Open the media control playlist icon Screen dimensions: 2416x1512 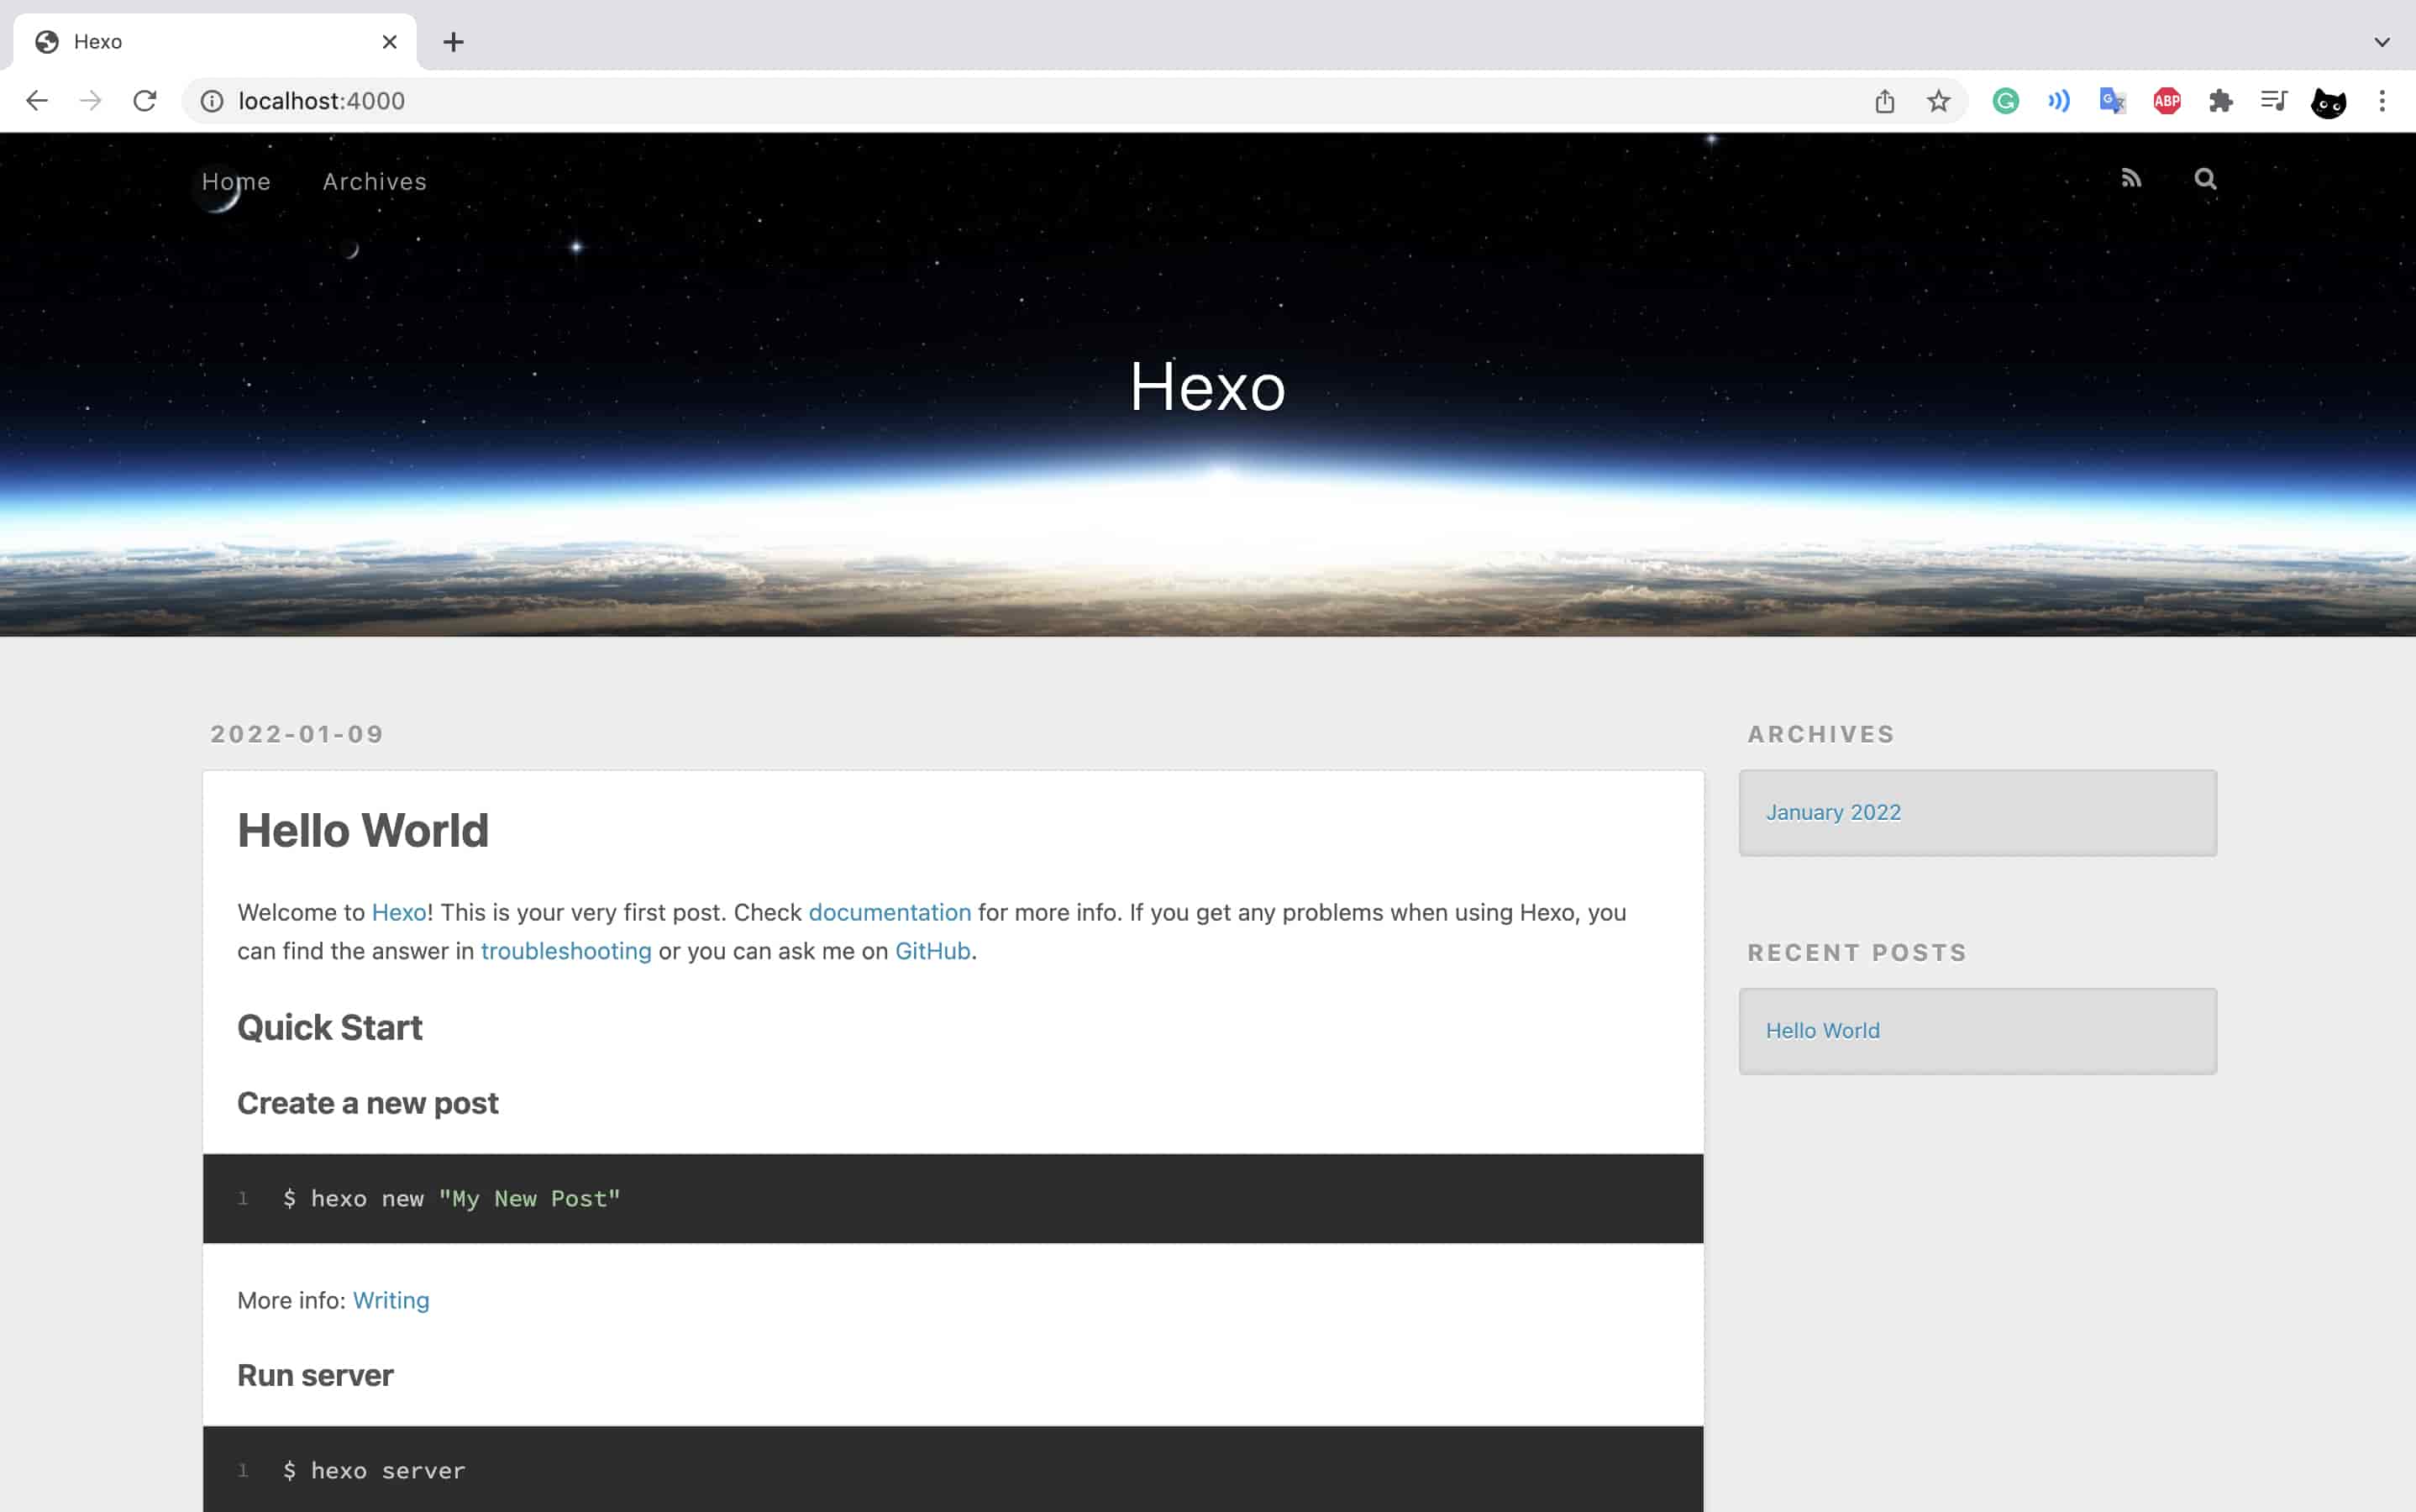[x=2274, y=101]
